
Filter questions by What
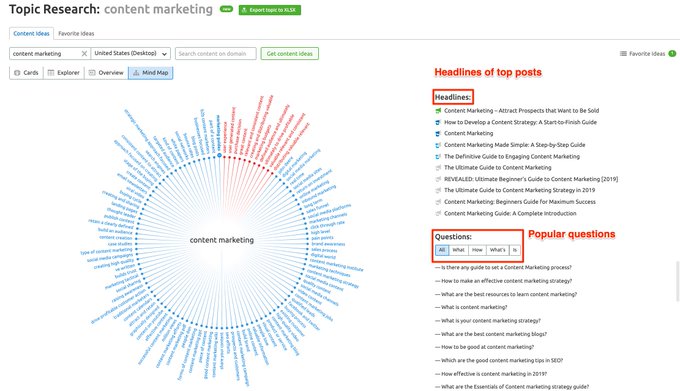(x=458, y=250)
